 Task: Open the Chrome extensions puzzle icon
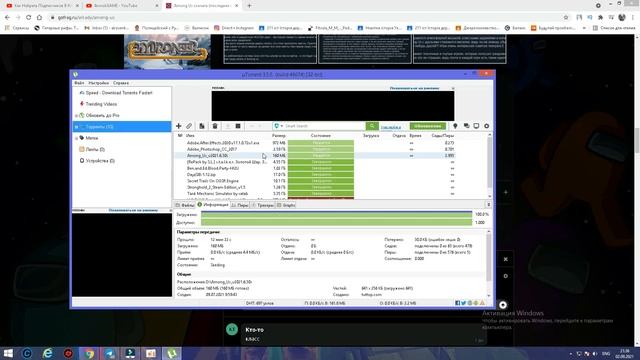pos(600,18)
